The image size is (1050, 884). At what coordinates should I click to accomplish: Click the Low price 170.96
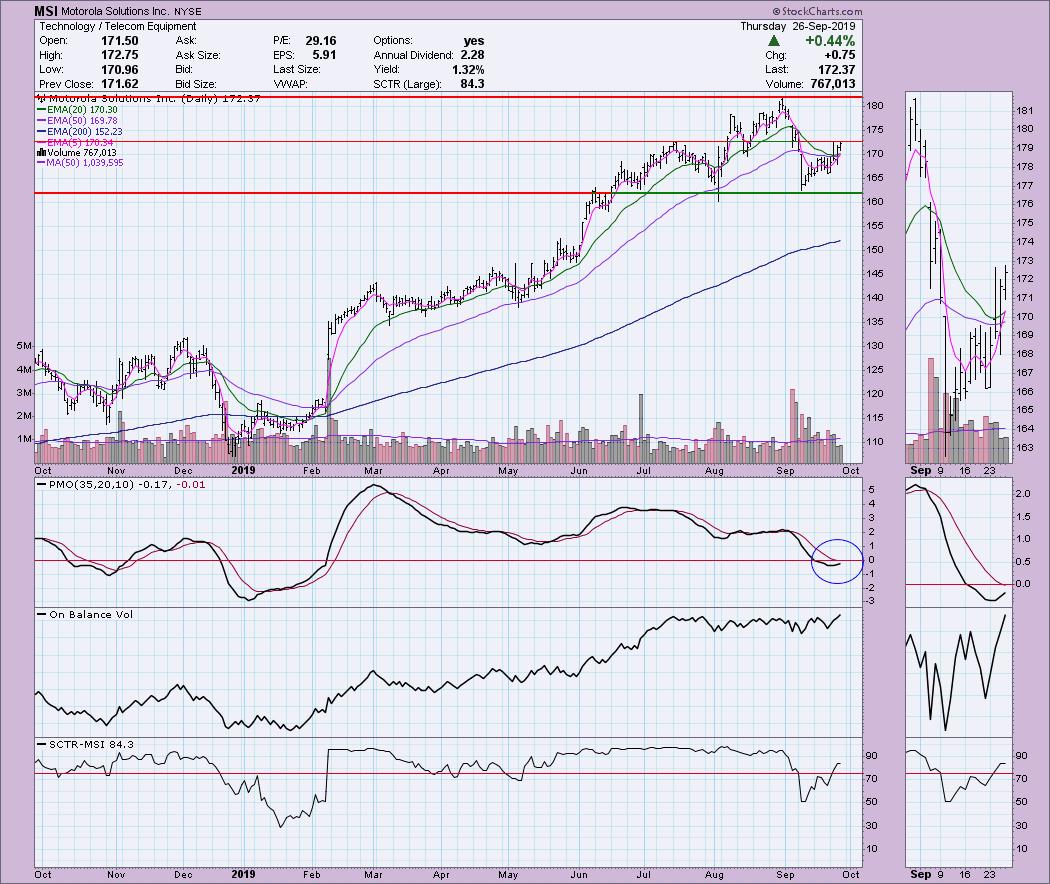point(119,69)
